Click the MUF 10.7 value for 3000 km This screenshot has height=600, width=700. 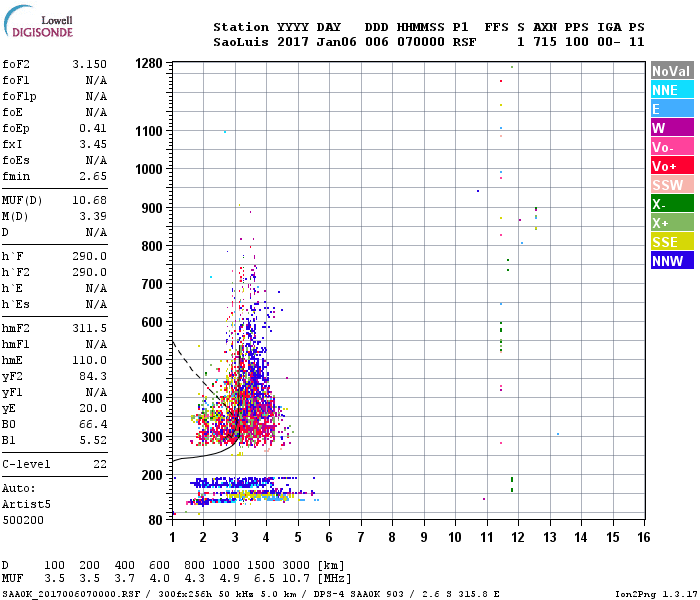click(296, 579)
